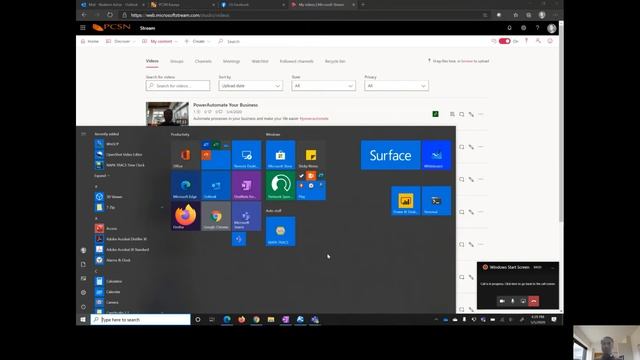The height and width of the screenshot is (360, 640).
Task: Open the Sticky Notes tile
Action: click(311, 155)
